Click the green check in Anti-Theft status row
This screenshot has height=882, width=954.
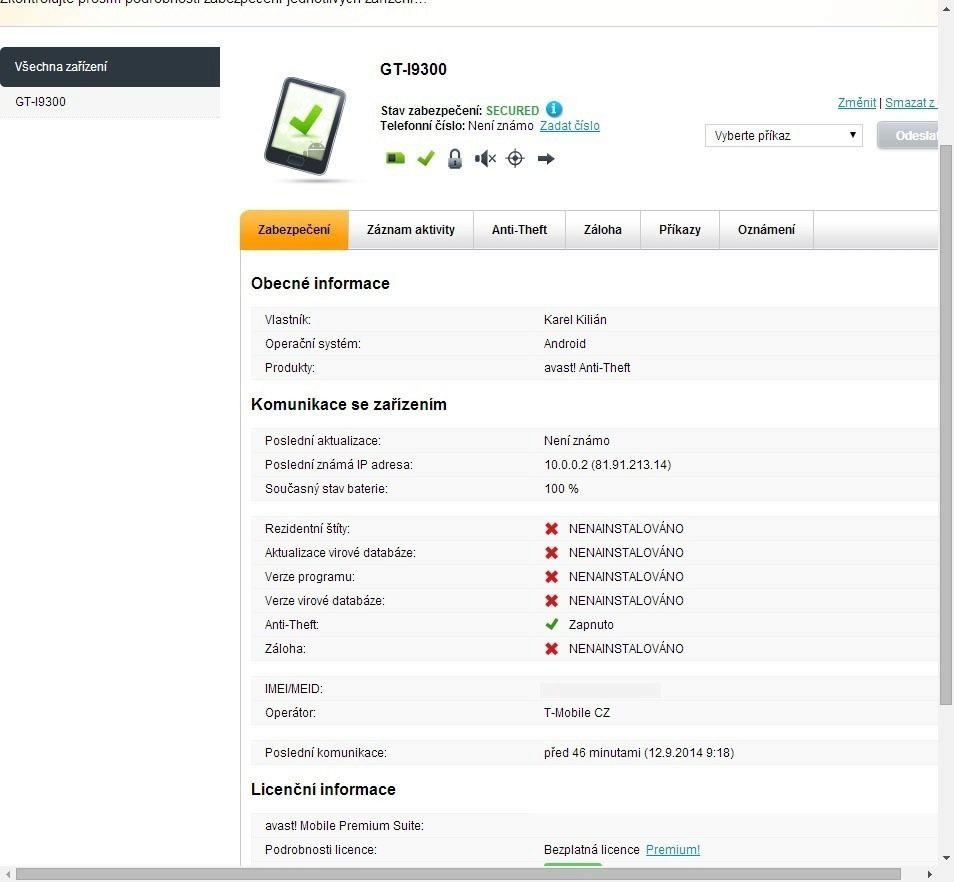pos(551,625)
